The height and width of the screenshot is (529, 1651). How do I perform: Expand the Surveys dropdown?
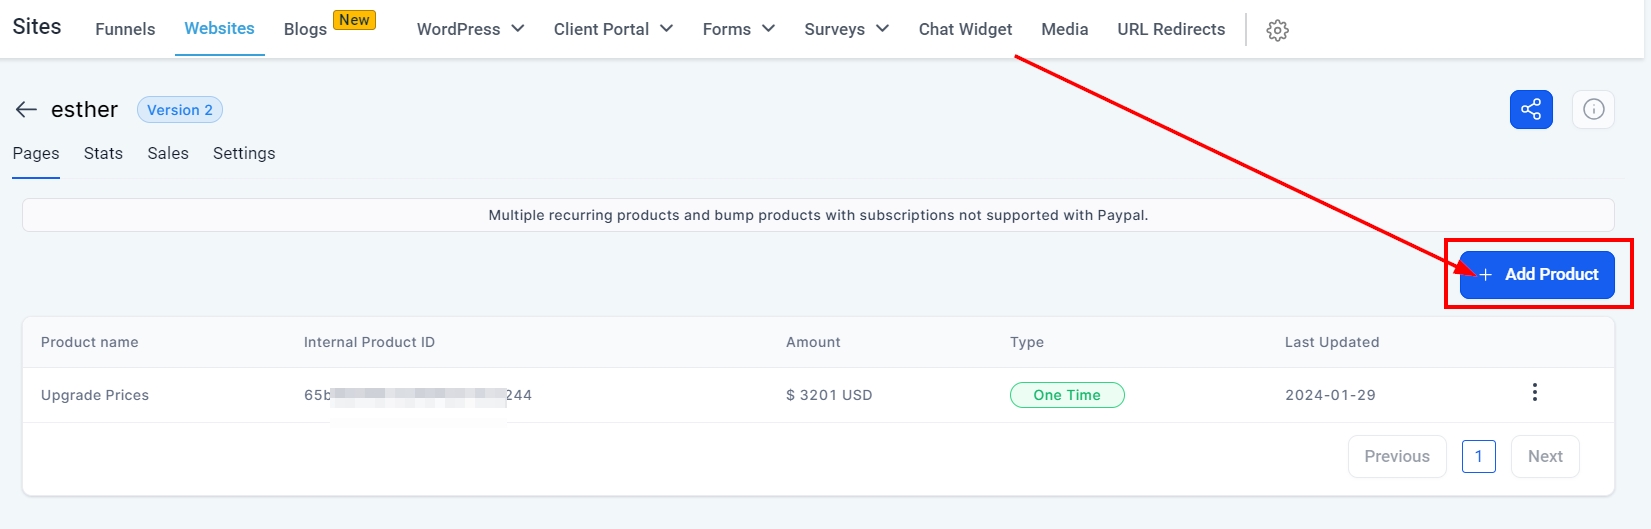click(x=846, y=29)
